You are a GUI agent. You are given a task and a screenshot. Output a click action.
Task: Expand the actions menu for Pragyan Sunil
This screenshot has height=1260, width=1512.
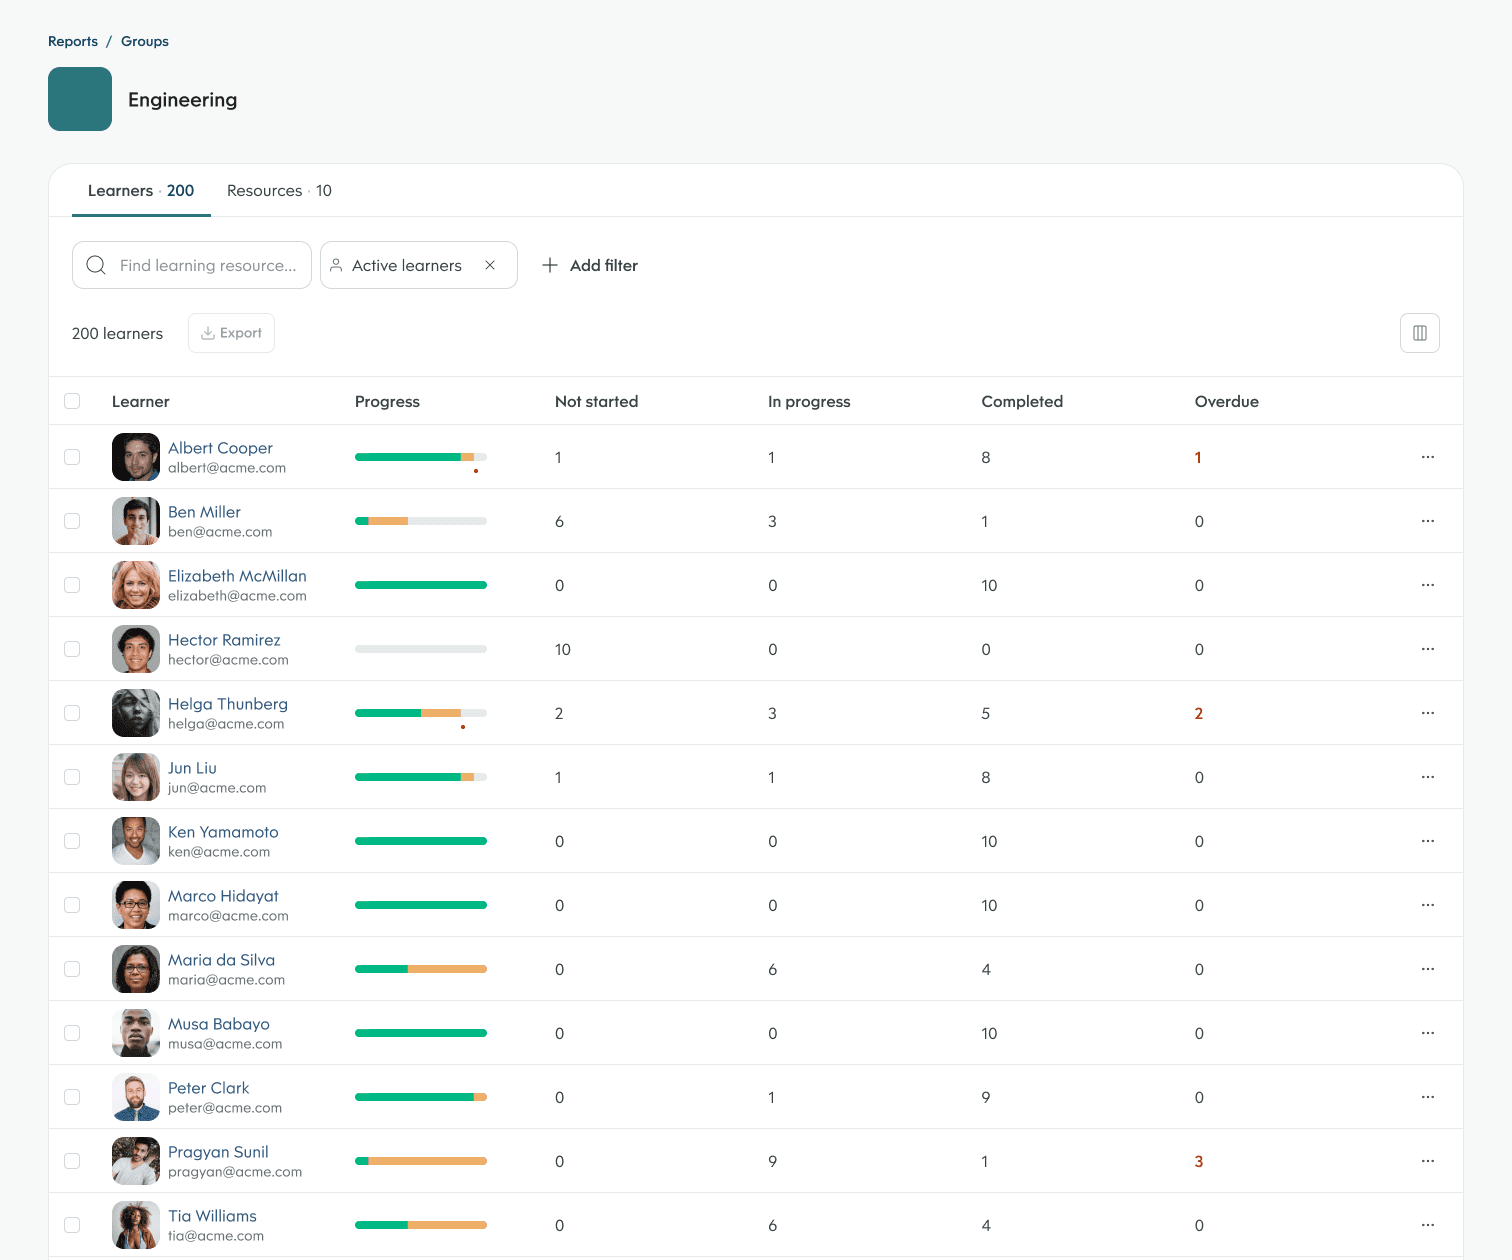pos(1427,1161)
